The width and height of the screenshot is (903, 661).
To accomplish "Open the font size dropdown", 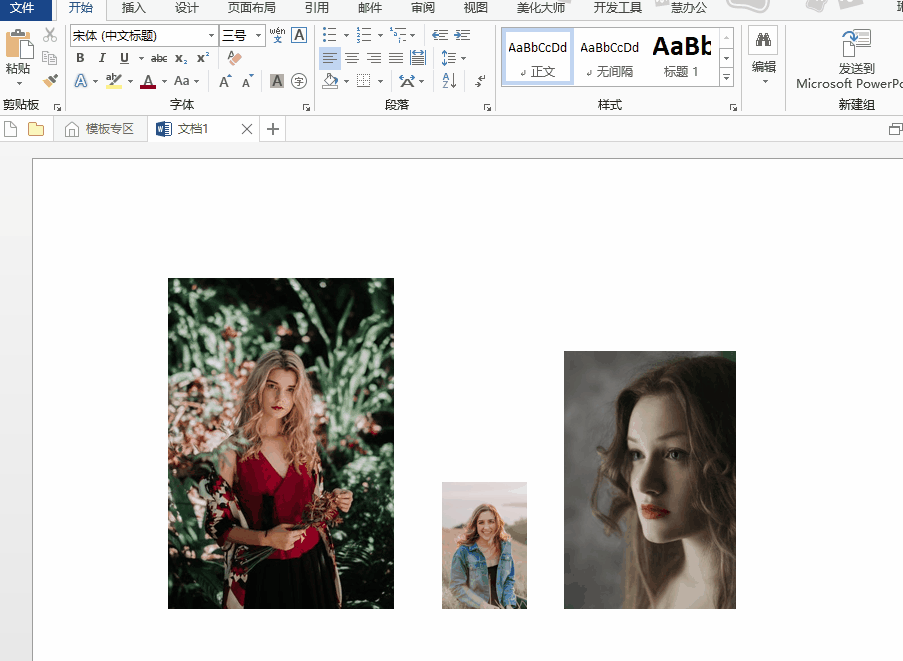I will 259,36.
